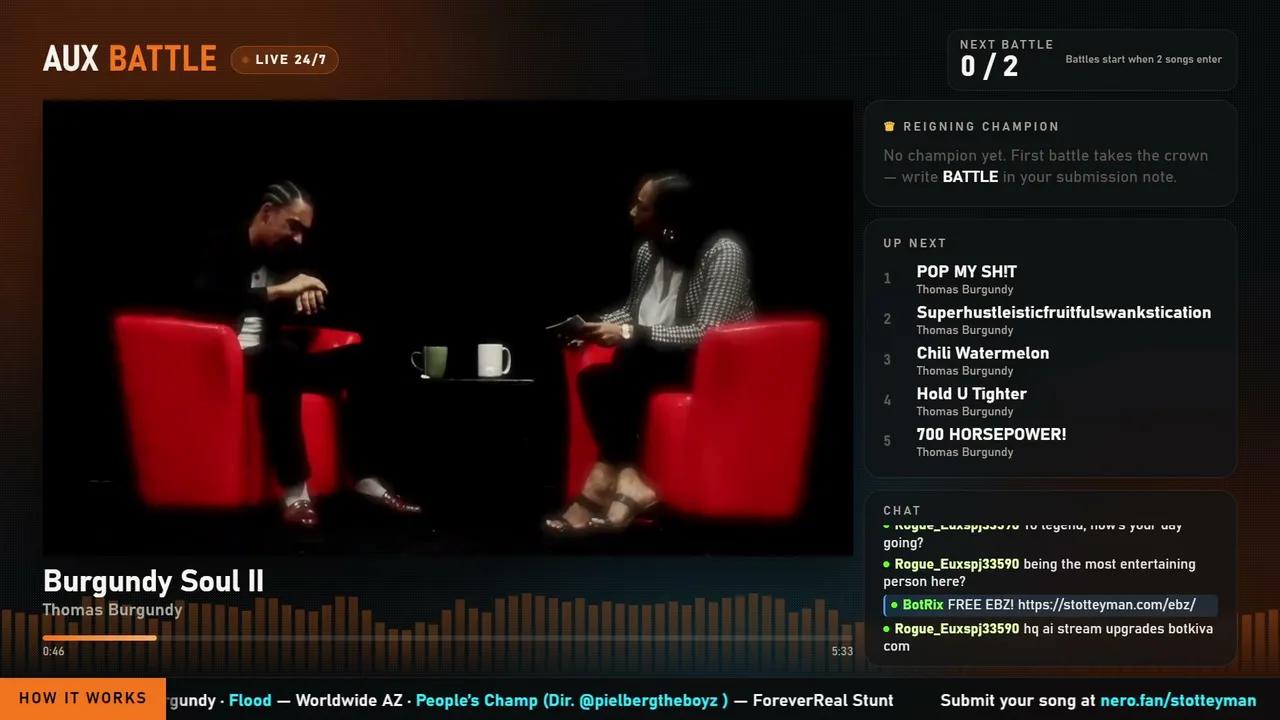Click the song progress bar
The image size is (1280, 720).
pyautogui.click(x=447, y=637)
